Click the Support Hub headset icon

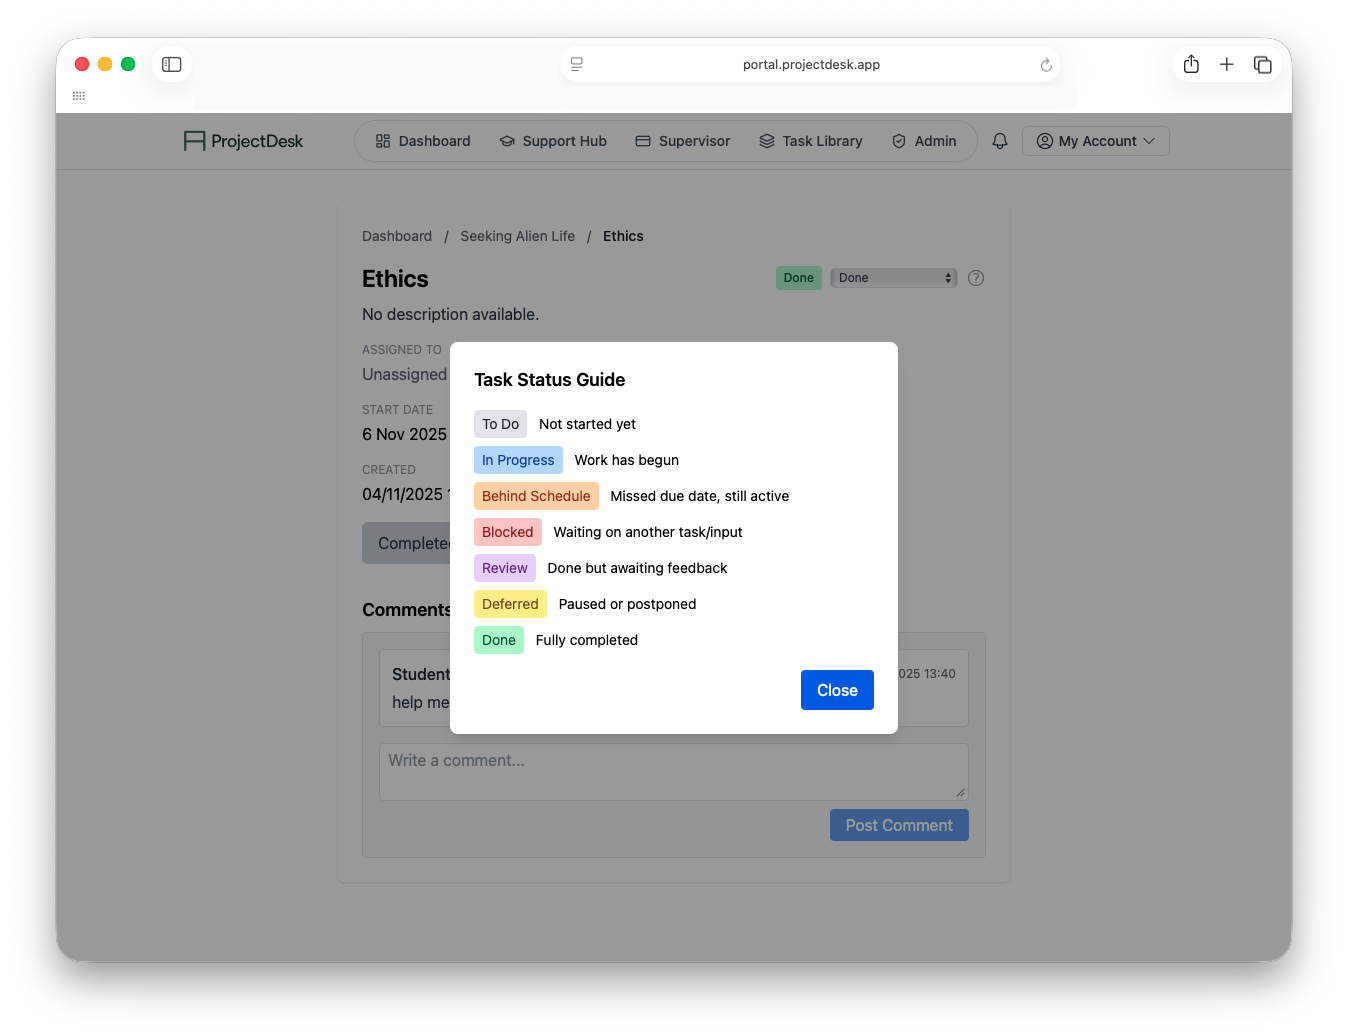(505, 141)
